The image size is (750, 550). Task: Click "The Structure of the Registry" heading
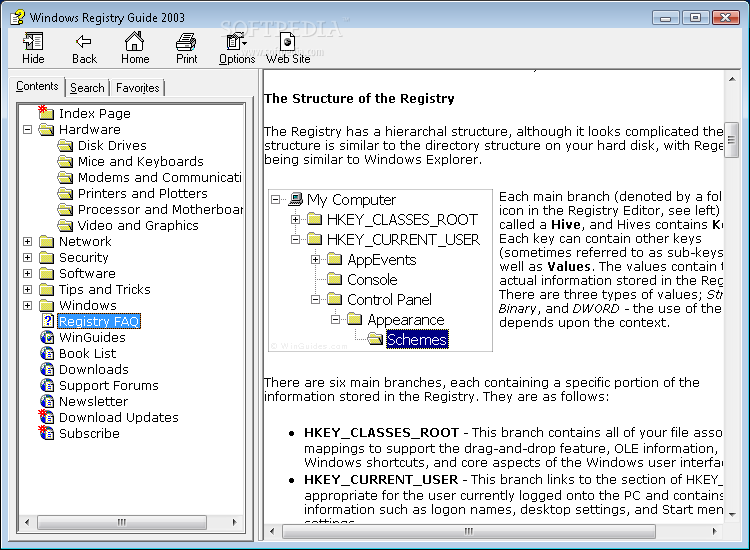(359, 99)
